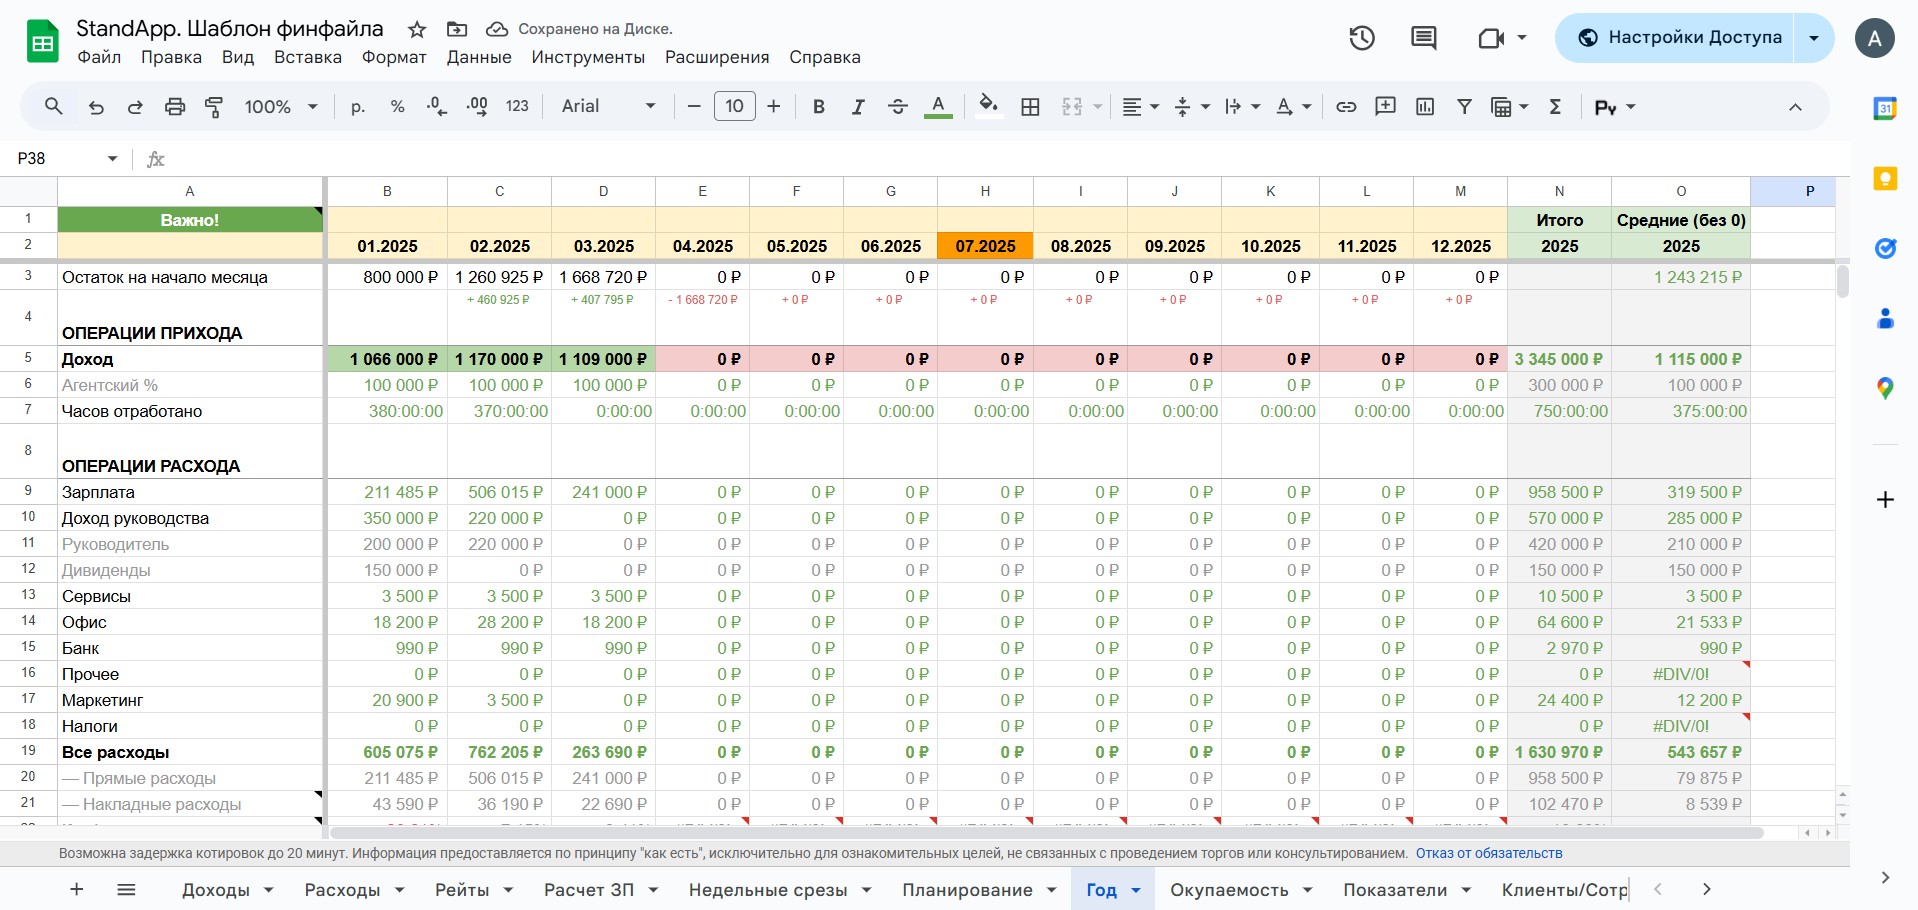Click the print icon in toolbar
Viewport: 1918px width, 910px height.
pyautogui.click(x=175, y=107)
